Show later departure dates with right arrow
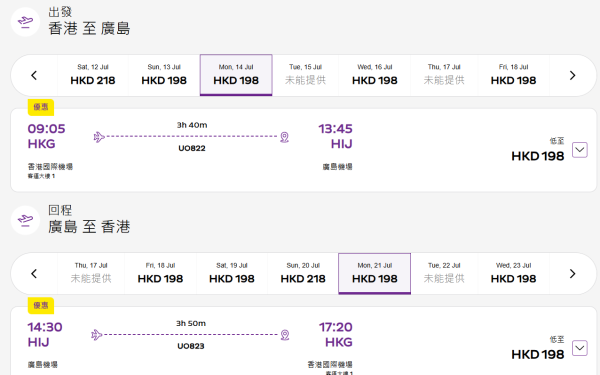600x375 pixels. coord(572,75)
